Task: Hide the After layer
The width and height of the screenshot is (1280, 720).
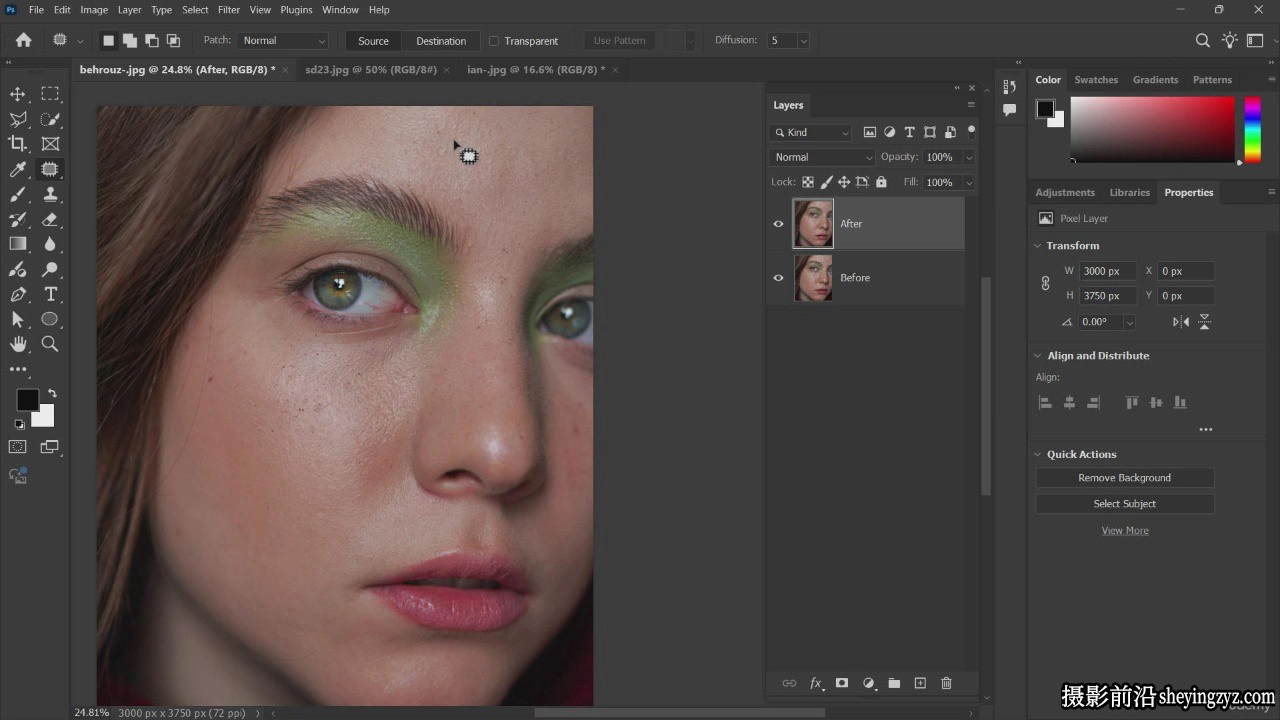Action: tap(778, 224)
